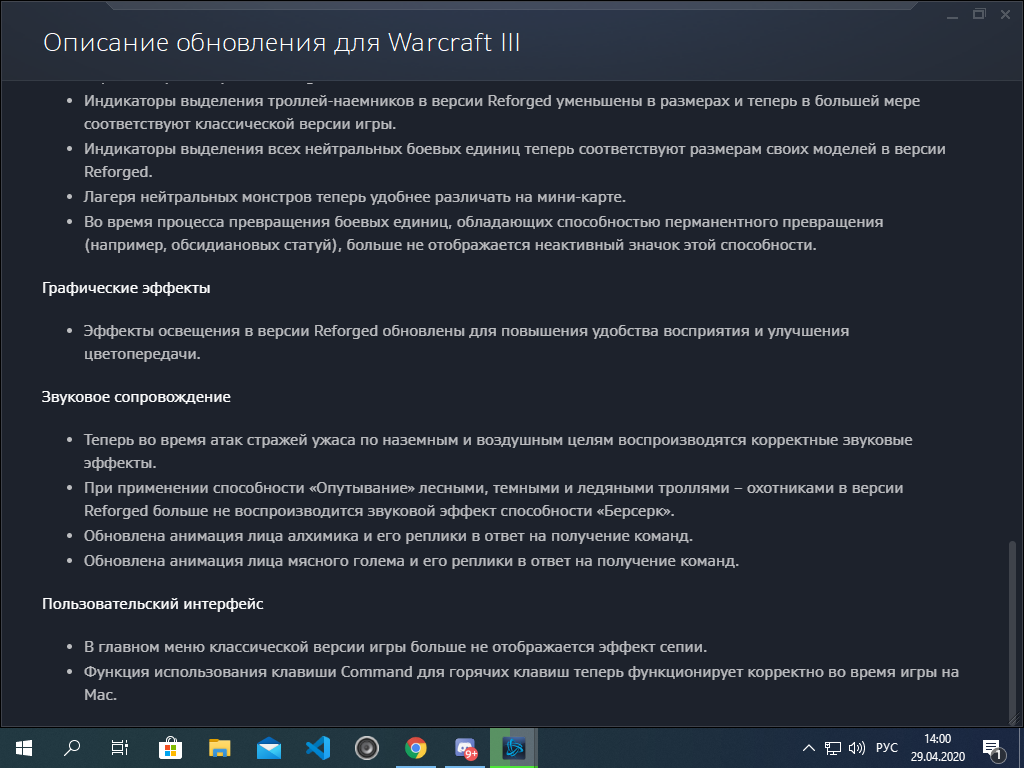The width and height of the screenshot is (1024, 768).
Task: Launch Microsoft Store from the taskbar
Action: tap(170, 748)
